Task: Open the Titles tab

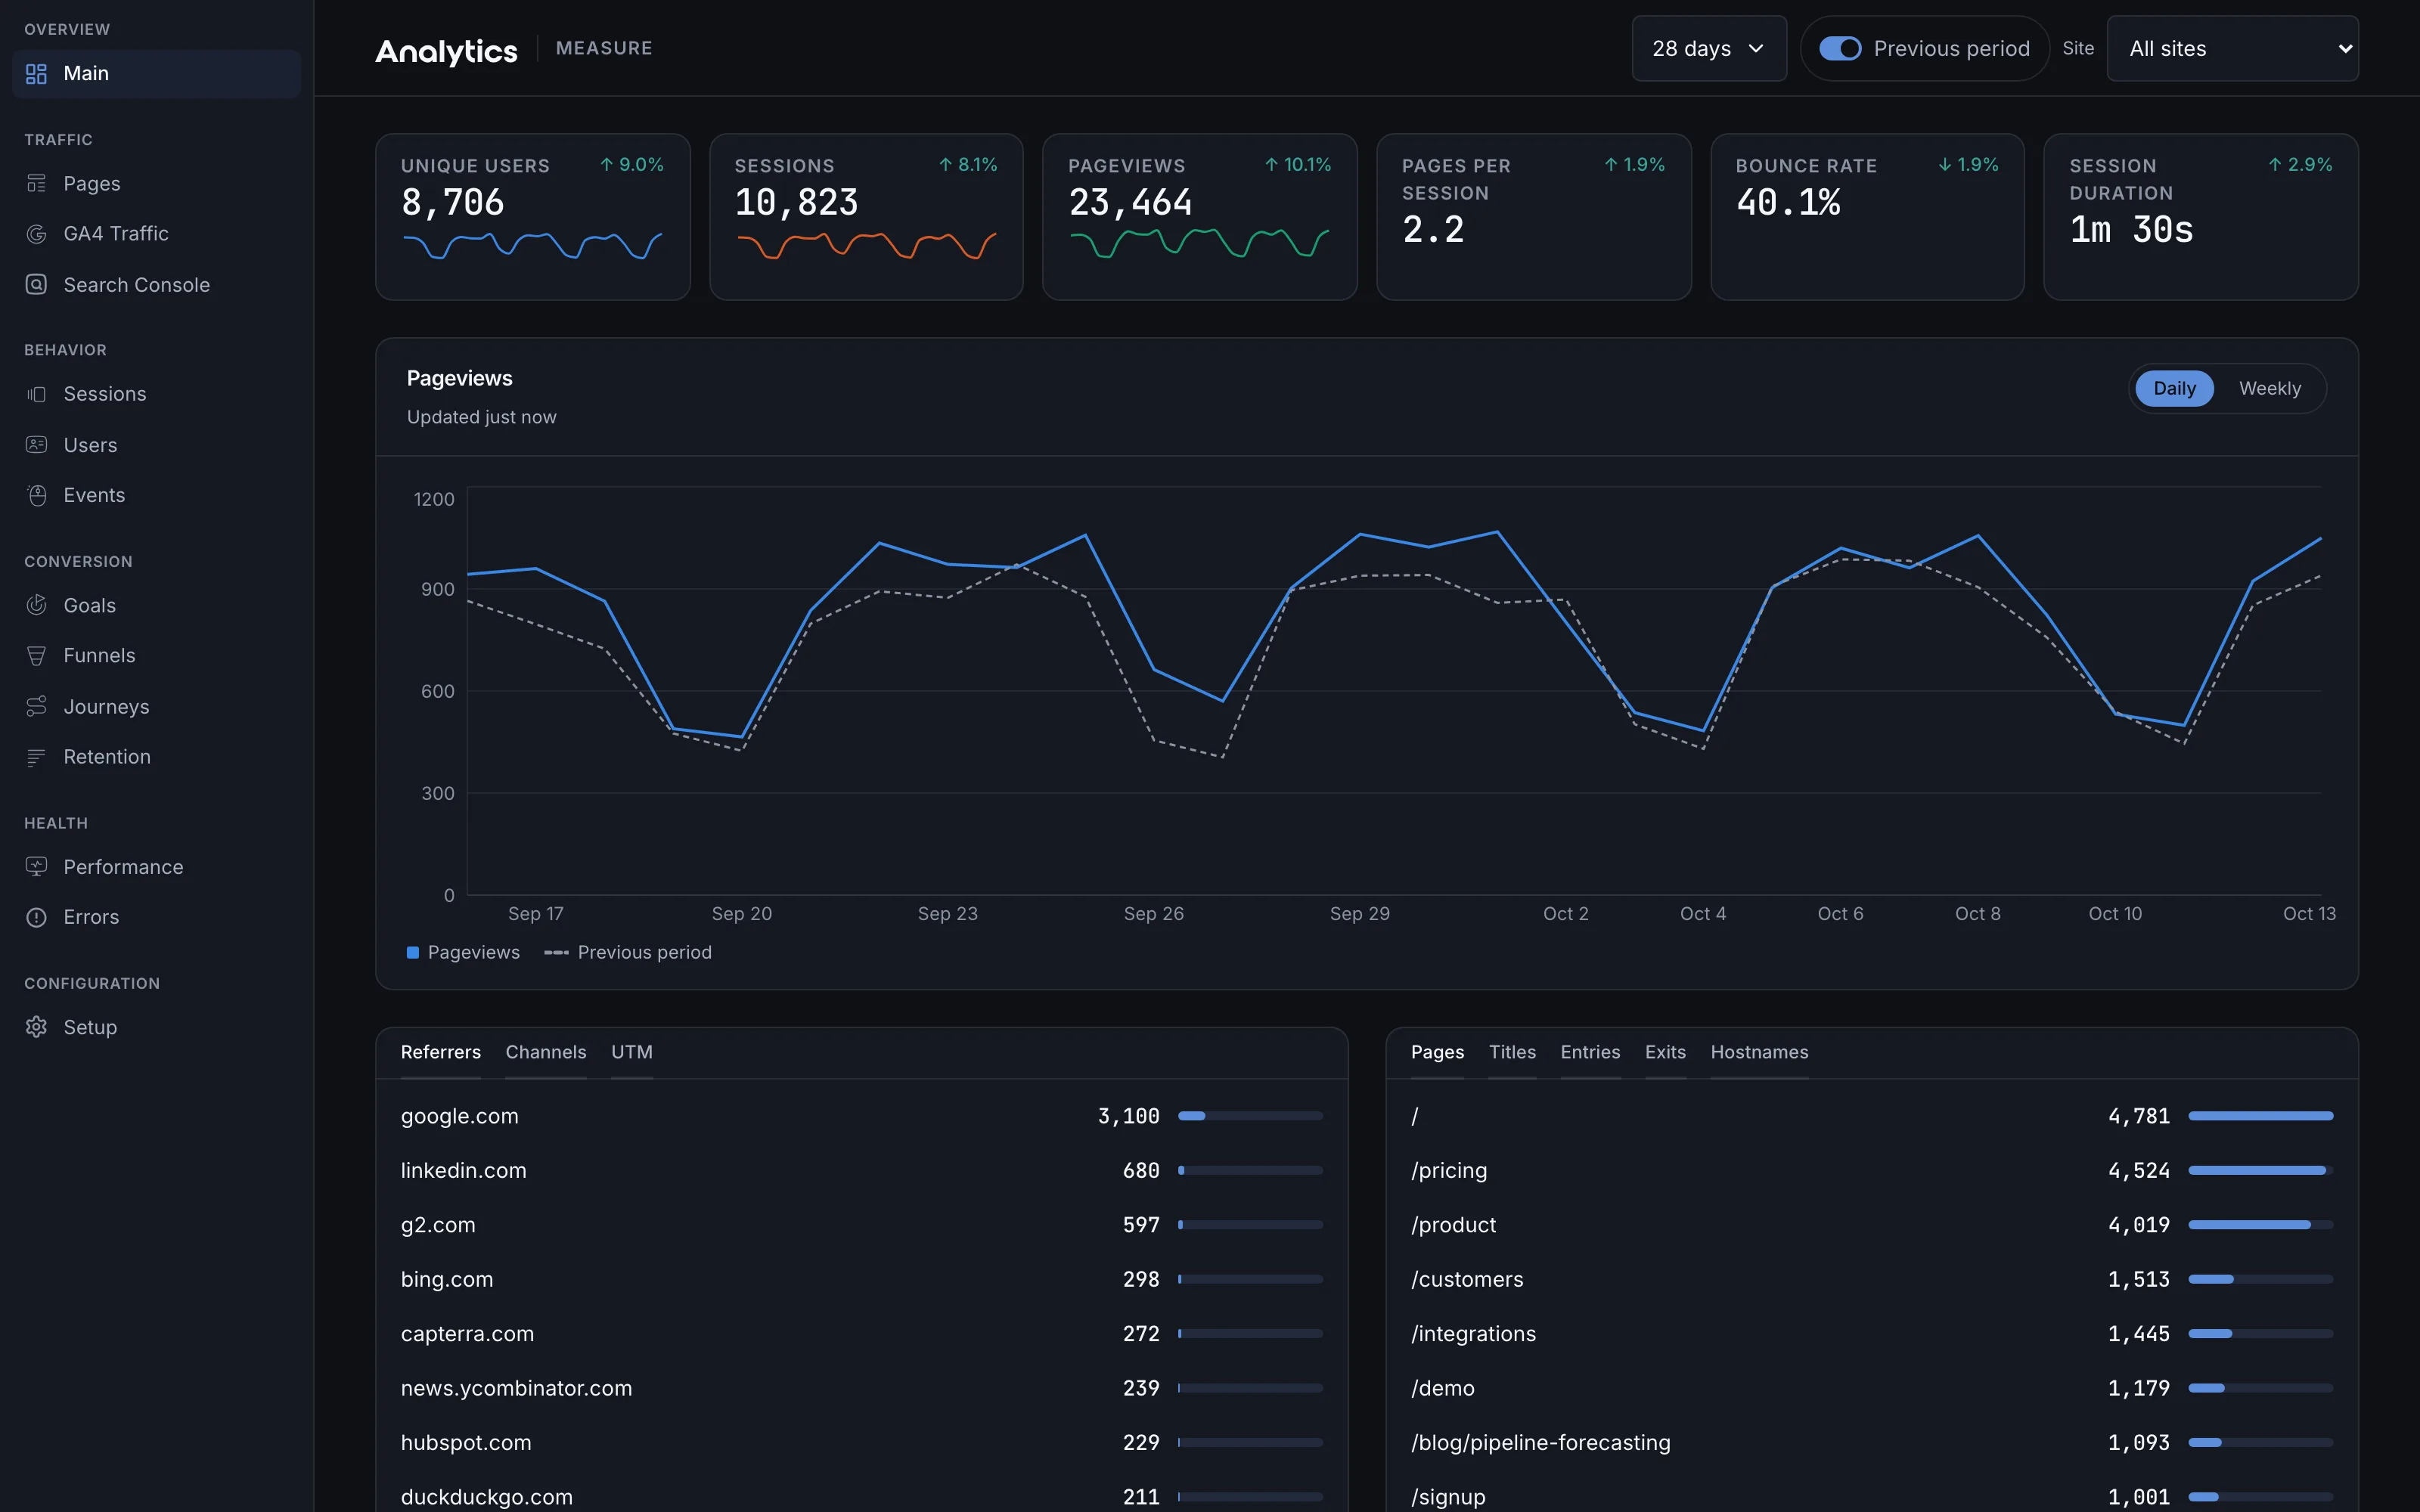Action: pyautogui.click(x=1512, y=1053)
